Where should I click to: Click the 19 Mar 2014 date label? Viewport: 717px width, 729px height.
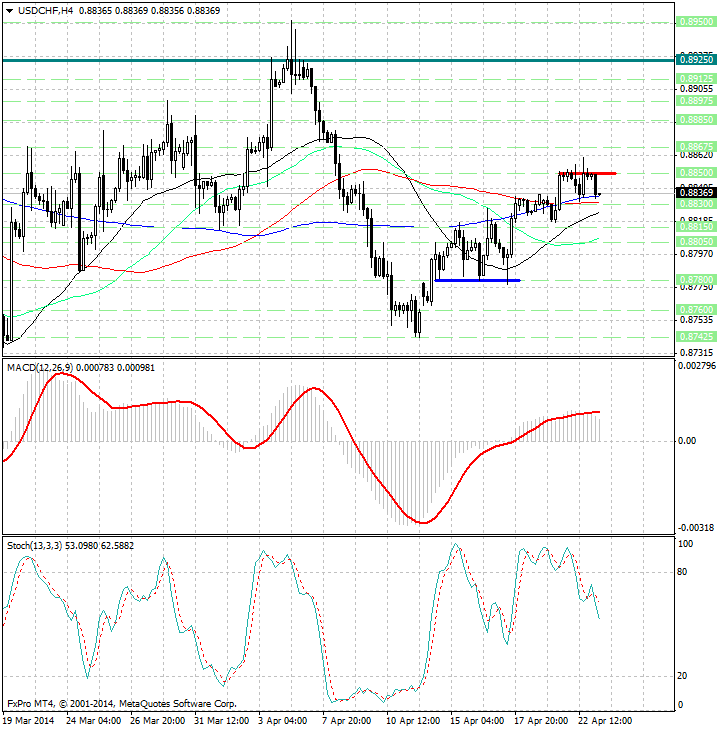coord(28,720)
